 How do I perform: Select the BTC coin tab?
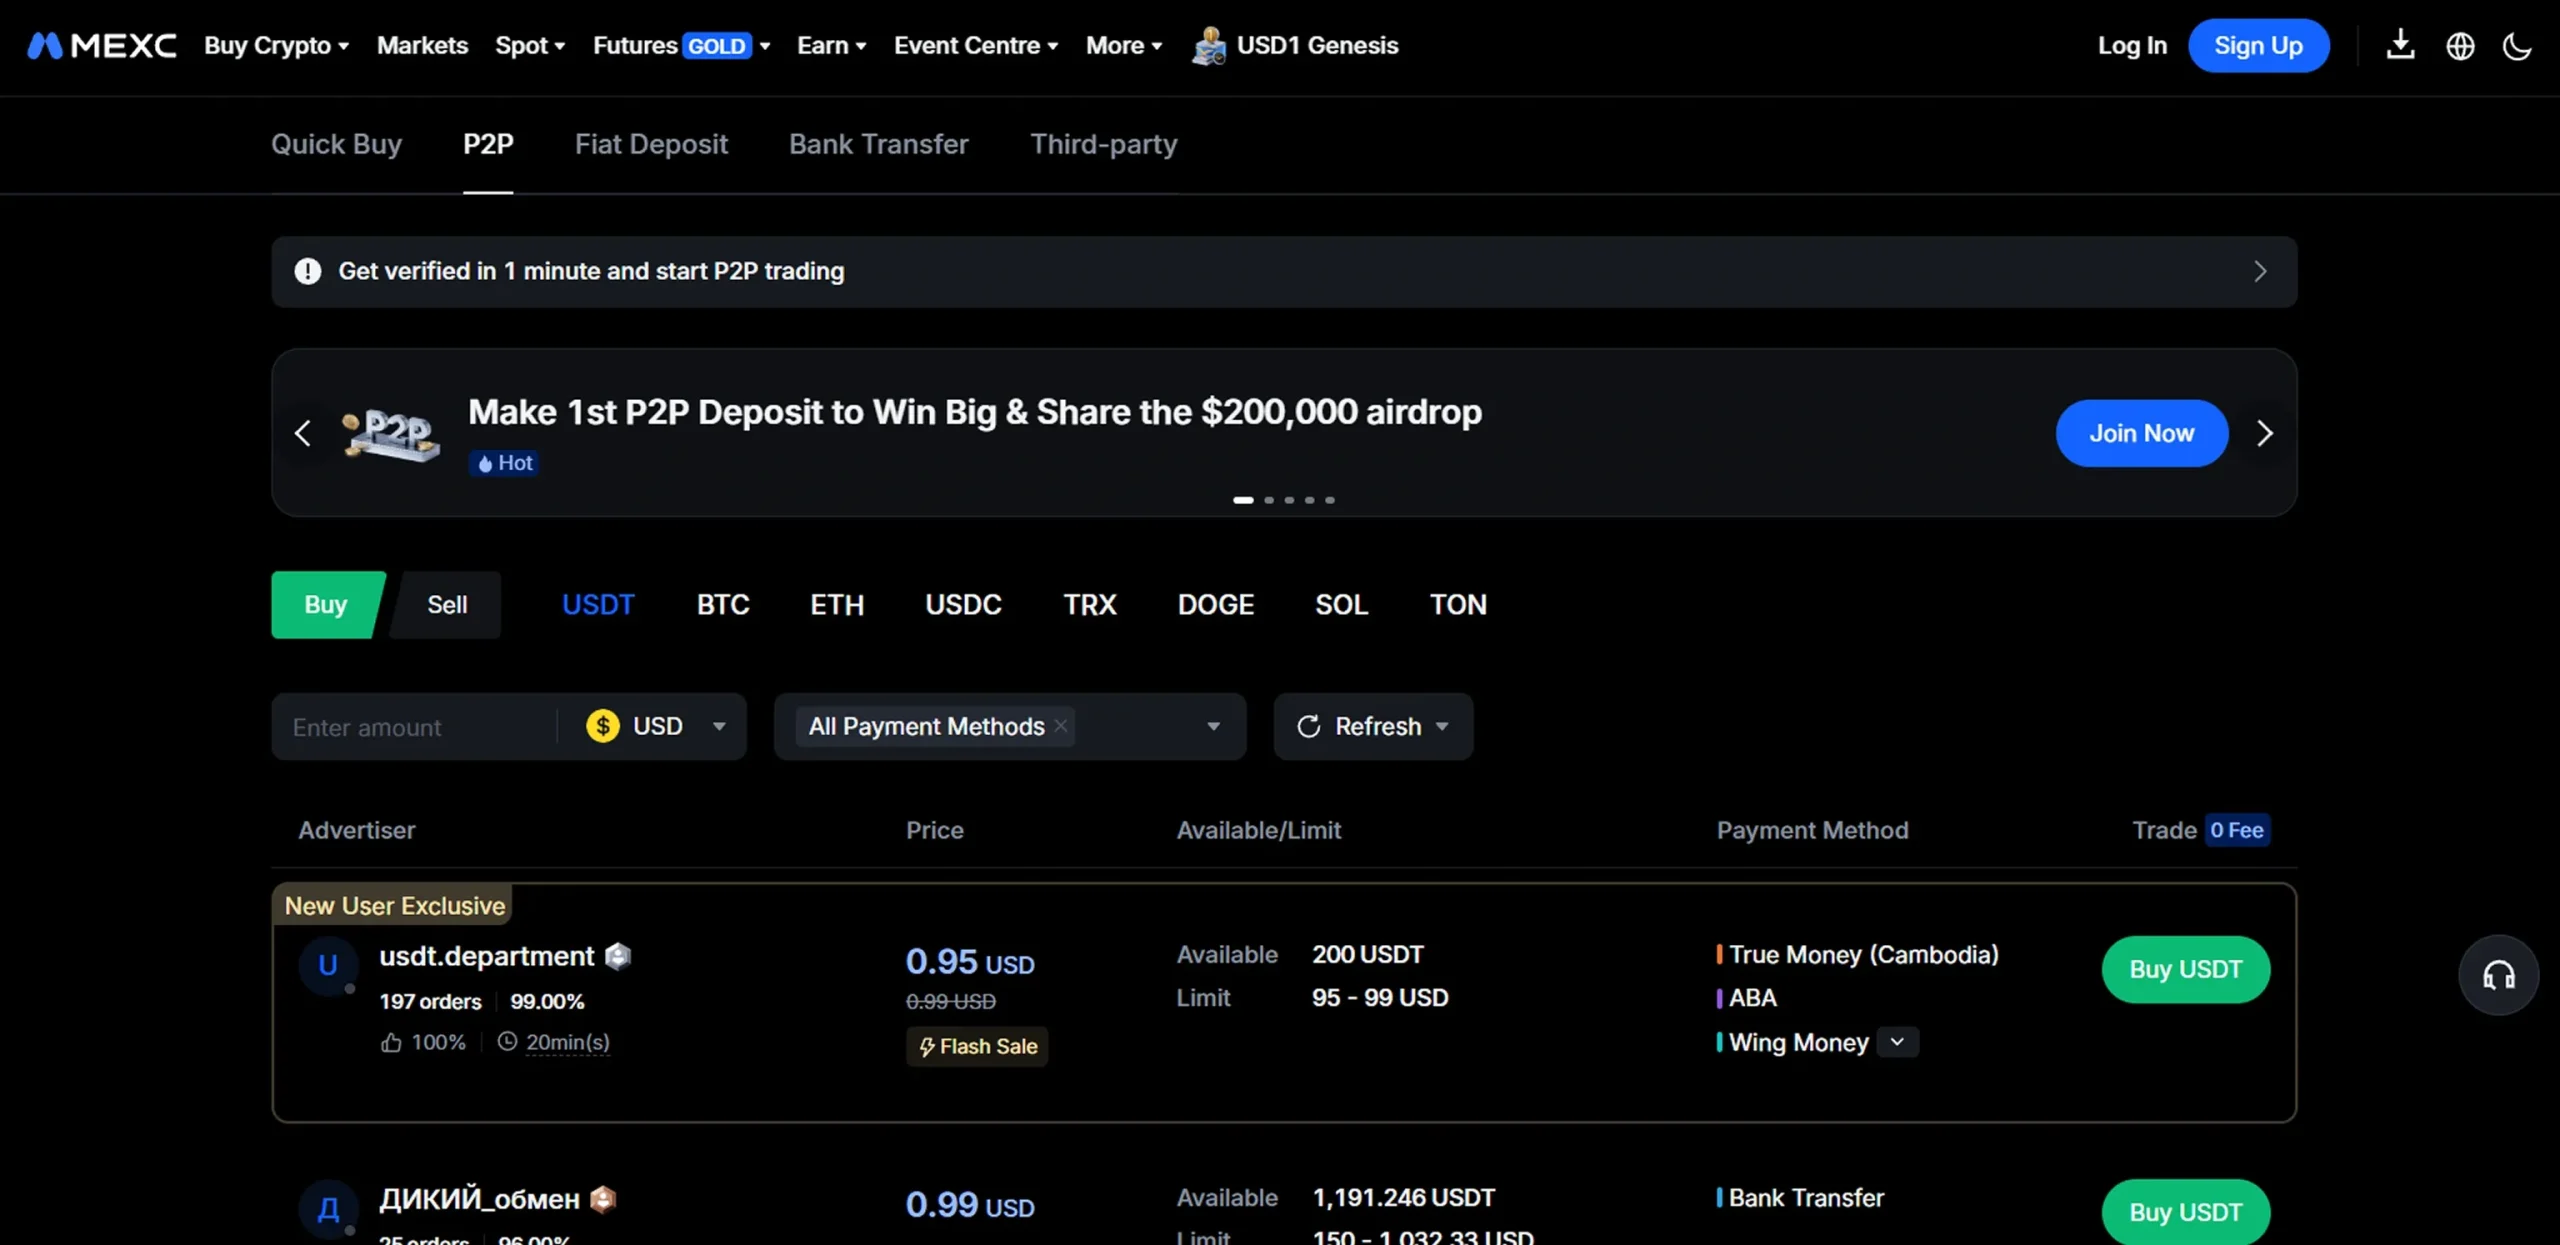coord(723,605)
